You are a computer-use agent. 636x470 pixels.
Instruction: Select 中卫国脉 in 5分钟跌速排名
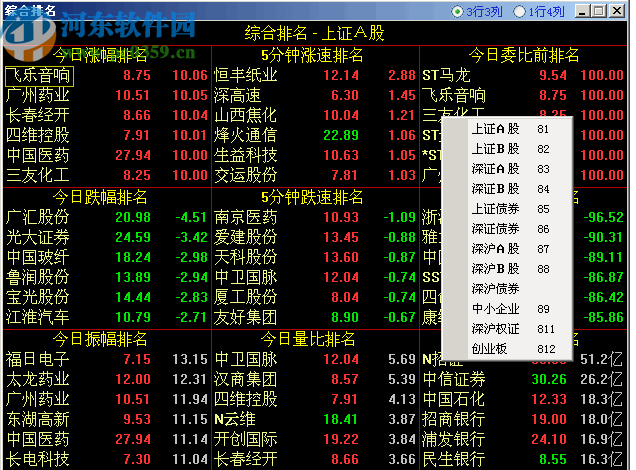(315, 277)
